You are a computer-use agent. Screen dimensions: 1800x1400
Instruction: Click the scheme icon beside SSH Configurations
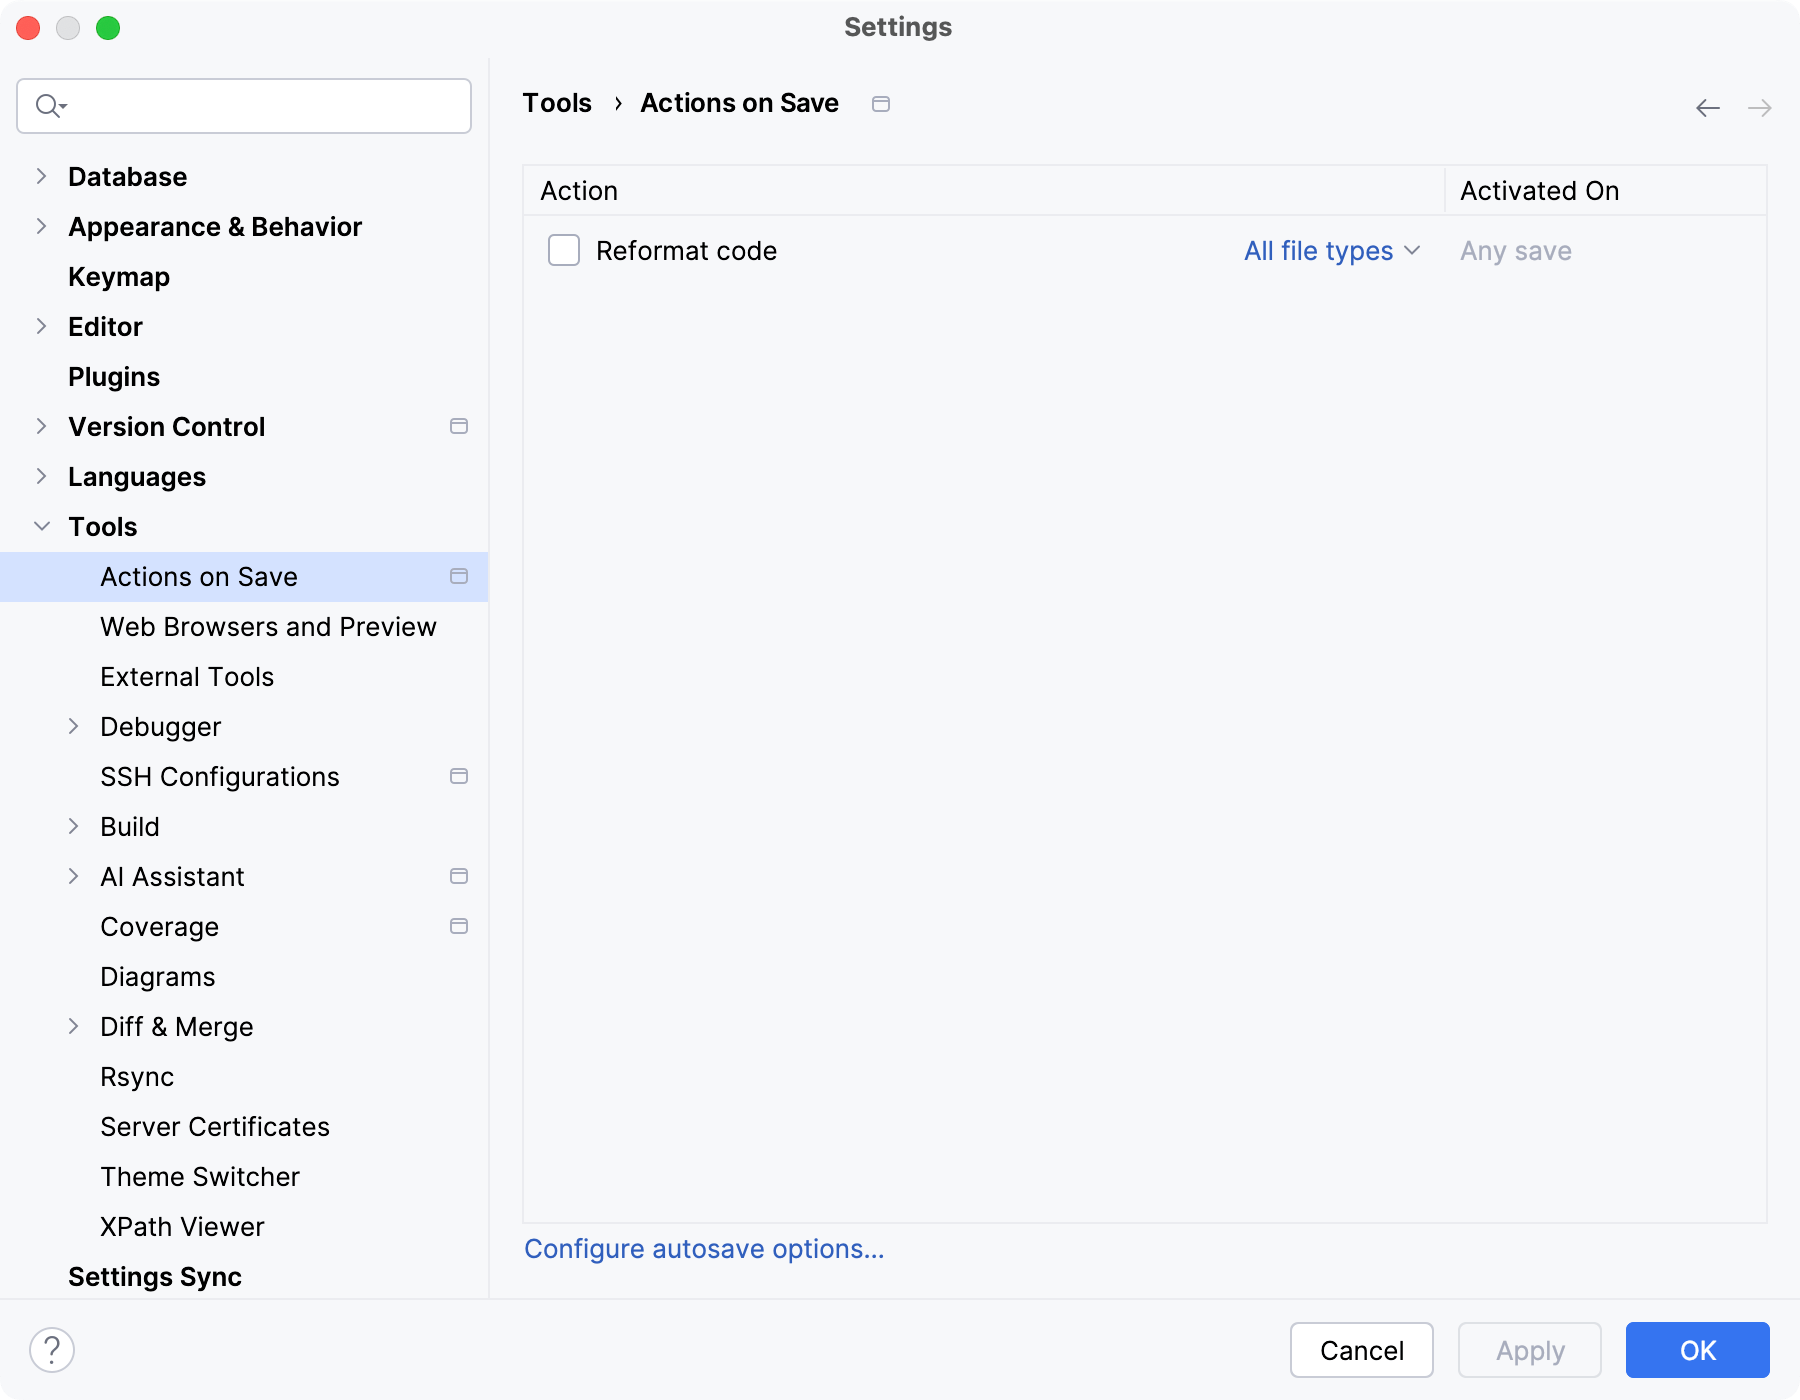[x=459, y=776]
